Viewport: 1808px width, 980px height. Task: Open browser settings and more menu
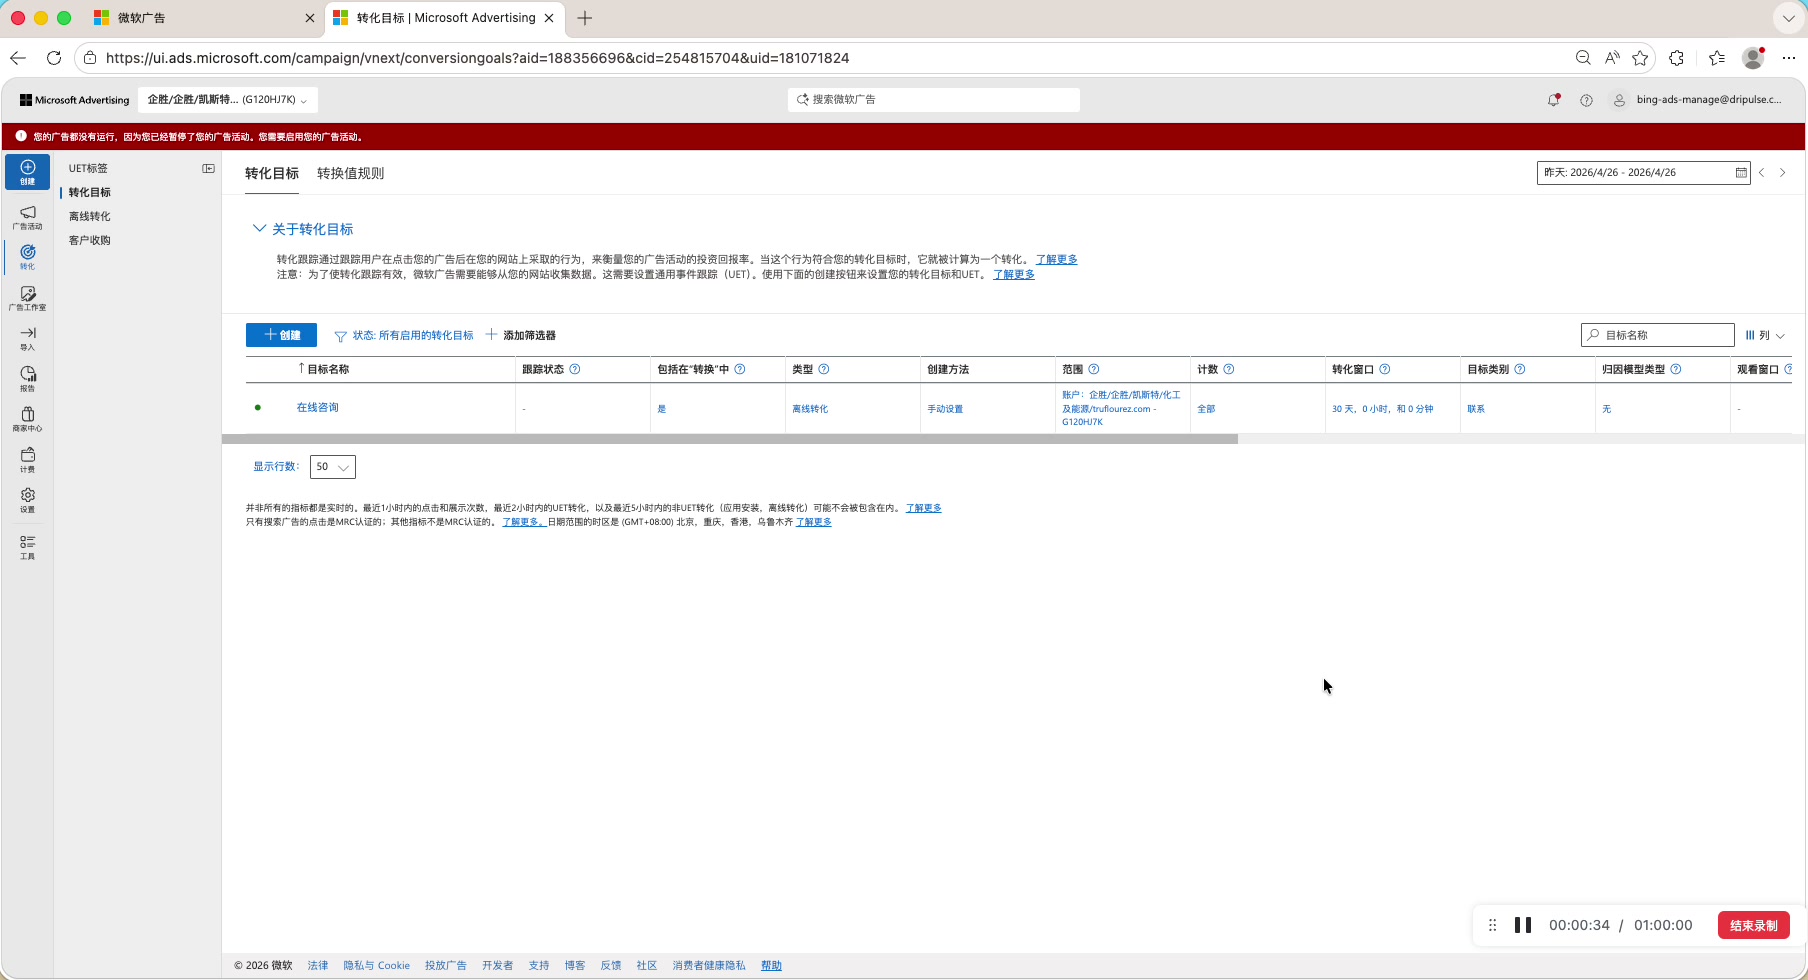pos(1789,58)
